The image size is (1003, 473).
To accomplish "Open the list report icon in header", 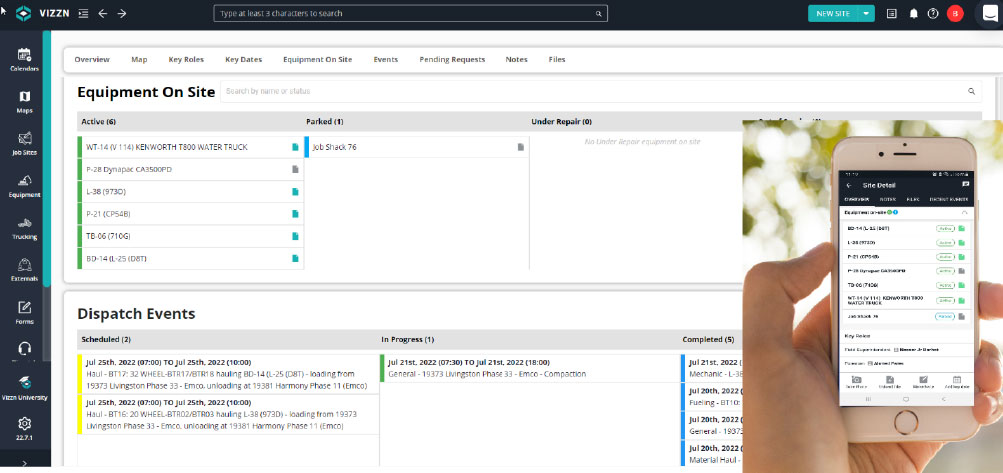I will point(892,13).
